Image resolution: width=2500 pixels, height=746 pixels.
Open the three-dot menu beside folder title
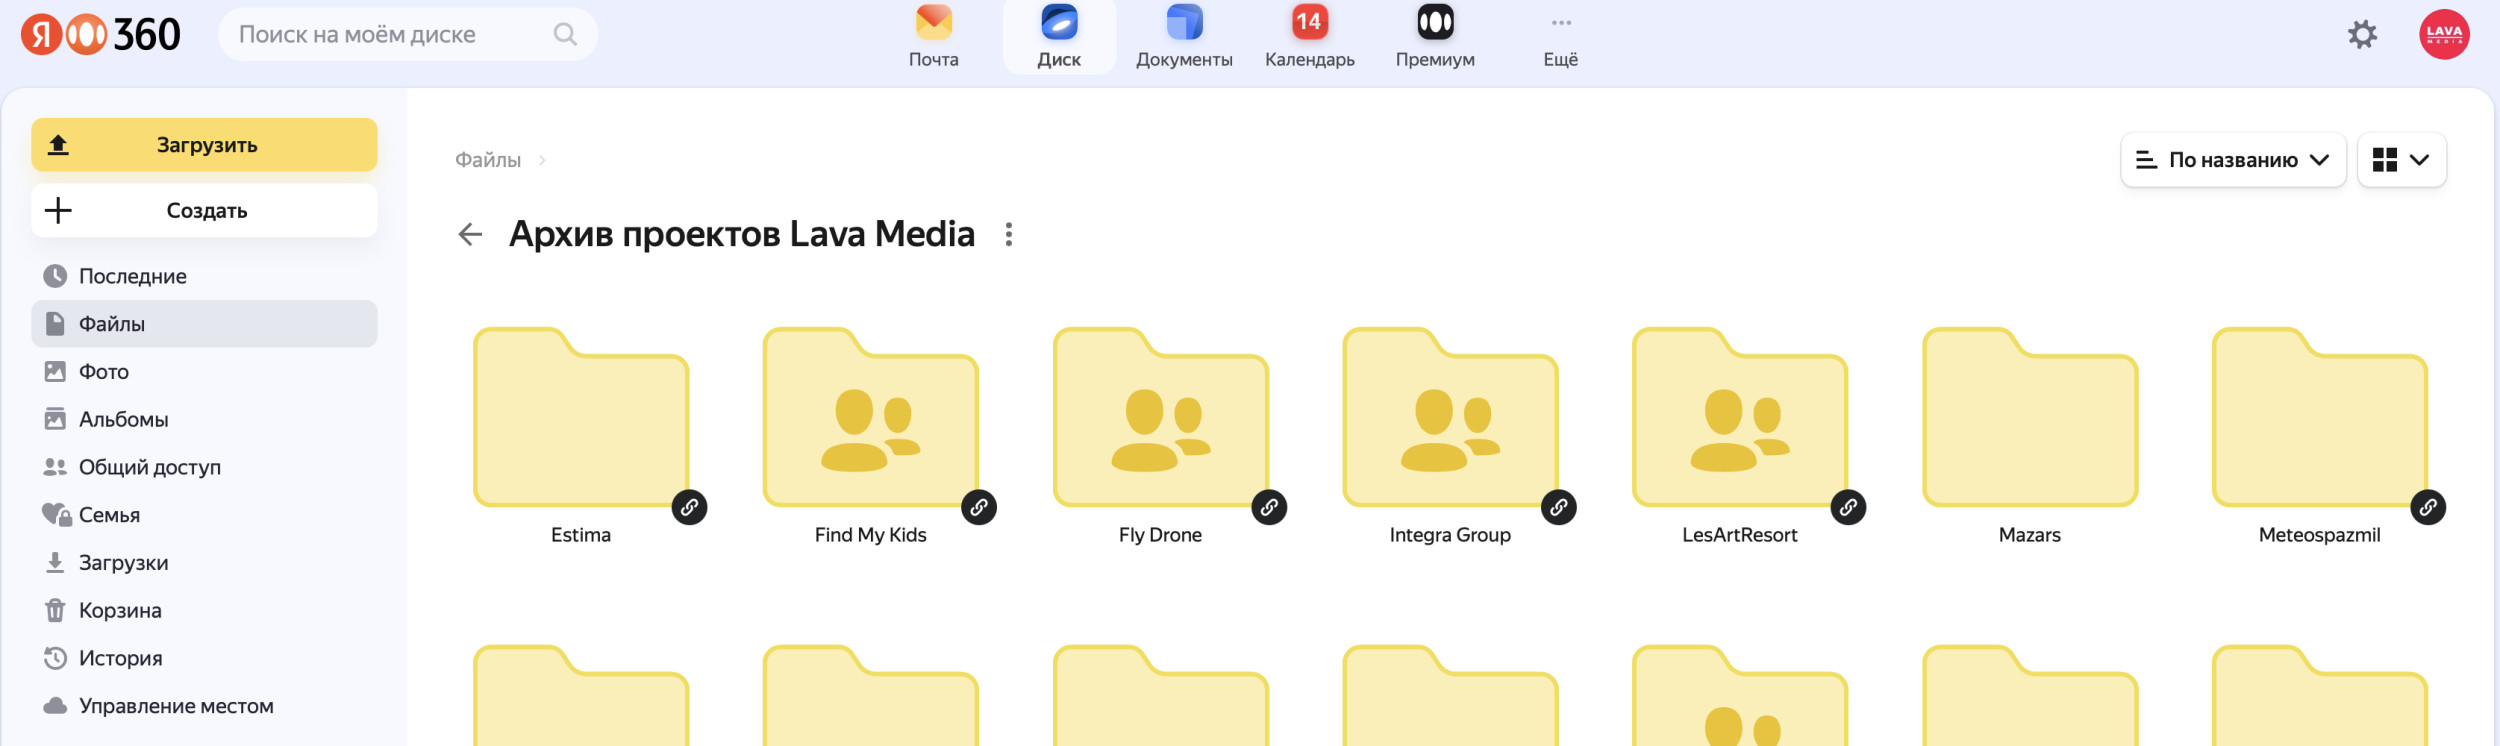[x=1009, y=234]
